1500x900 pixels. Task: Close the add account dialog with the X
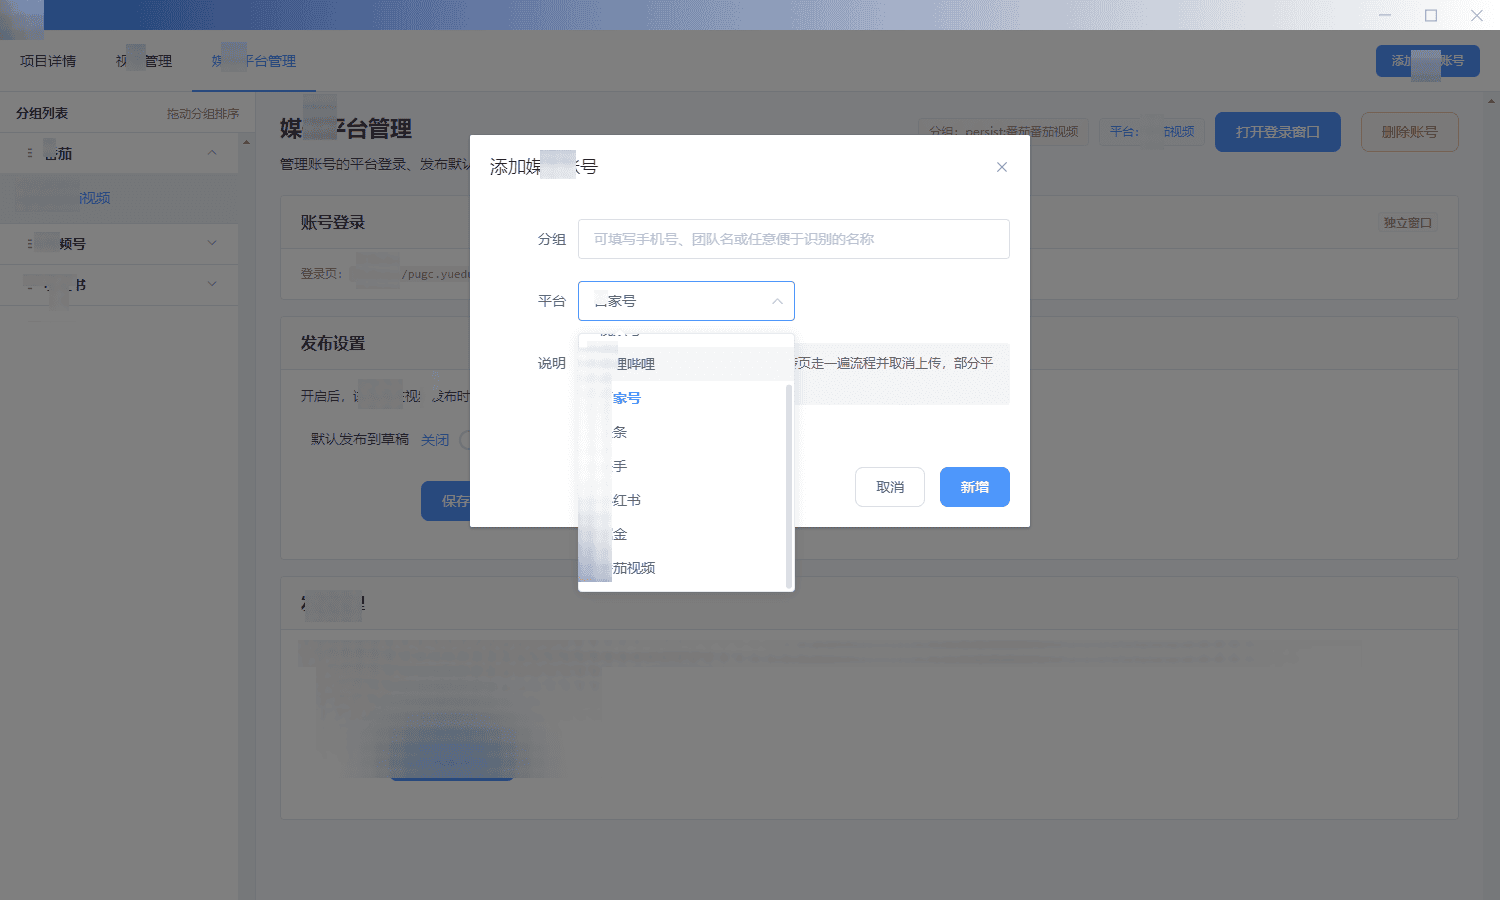pyautogui.click(x=1001, y=167)
